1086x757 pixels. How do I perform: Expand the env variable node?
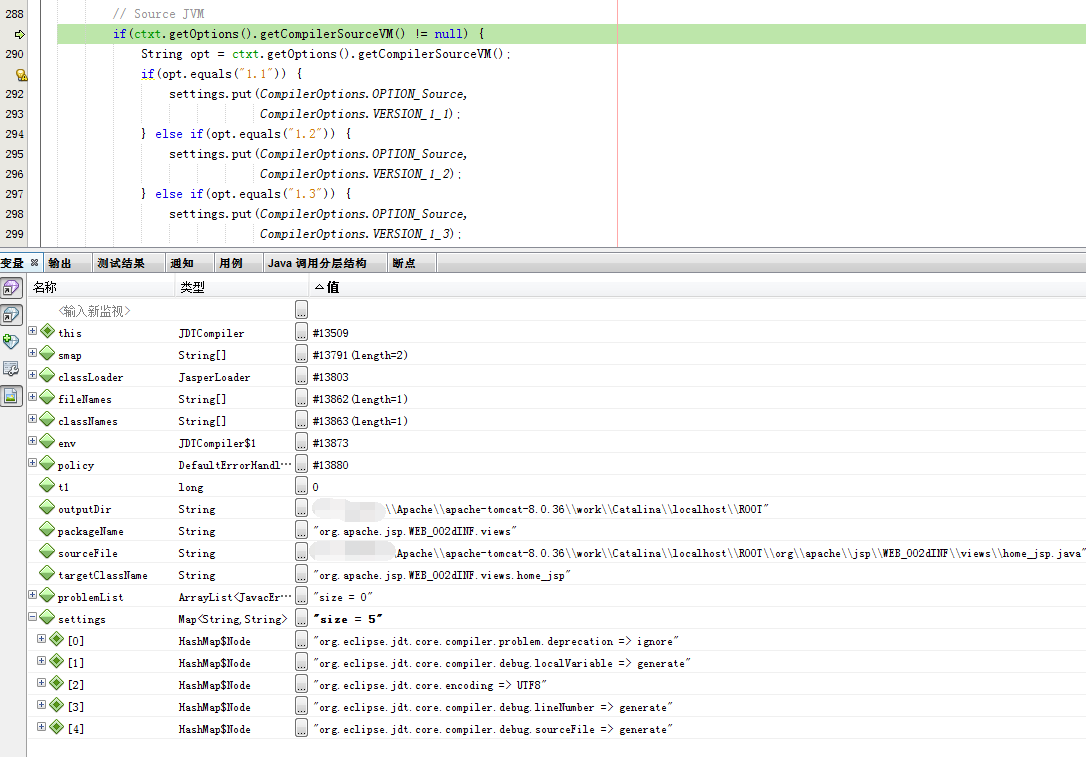pos(33,440)
